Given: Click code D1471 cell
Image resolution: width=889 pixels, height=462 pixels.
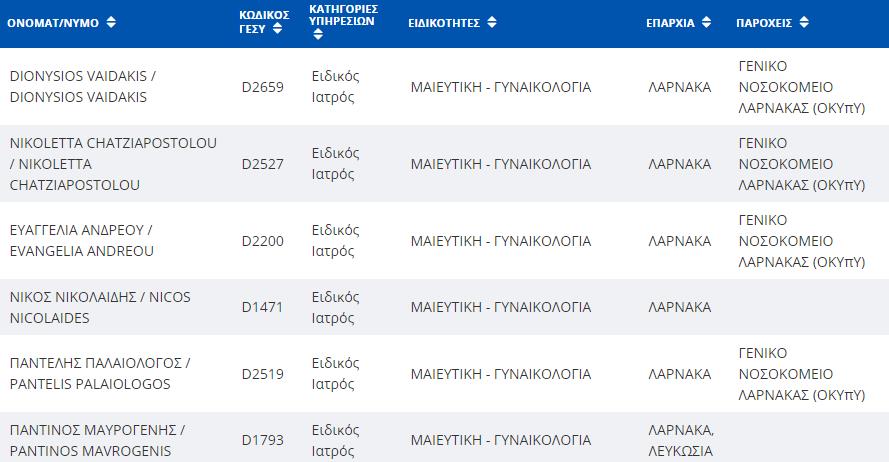Looking at the screenshot, I should point(262,307).
